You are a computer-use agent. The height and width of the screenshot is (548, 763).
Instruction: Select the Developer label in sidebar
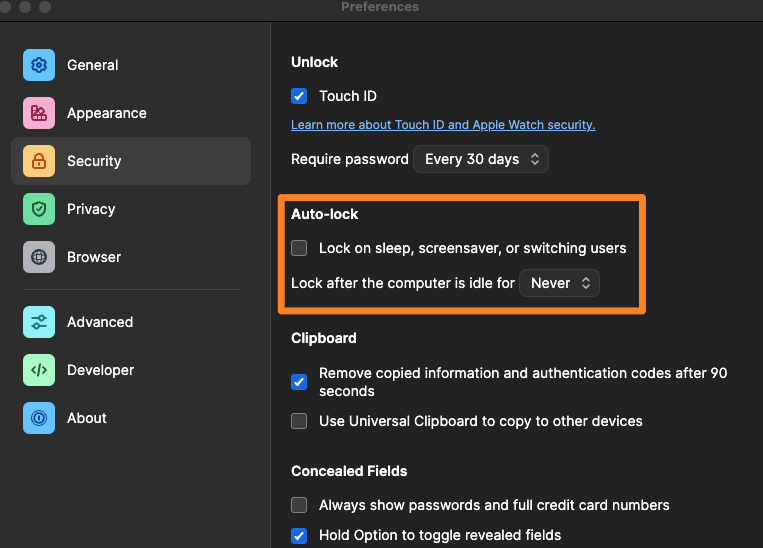tap(101, 370)
